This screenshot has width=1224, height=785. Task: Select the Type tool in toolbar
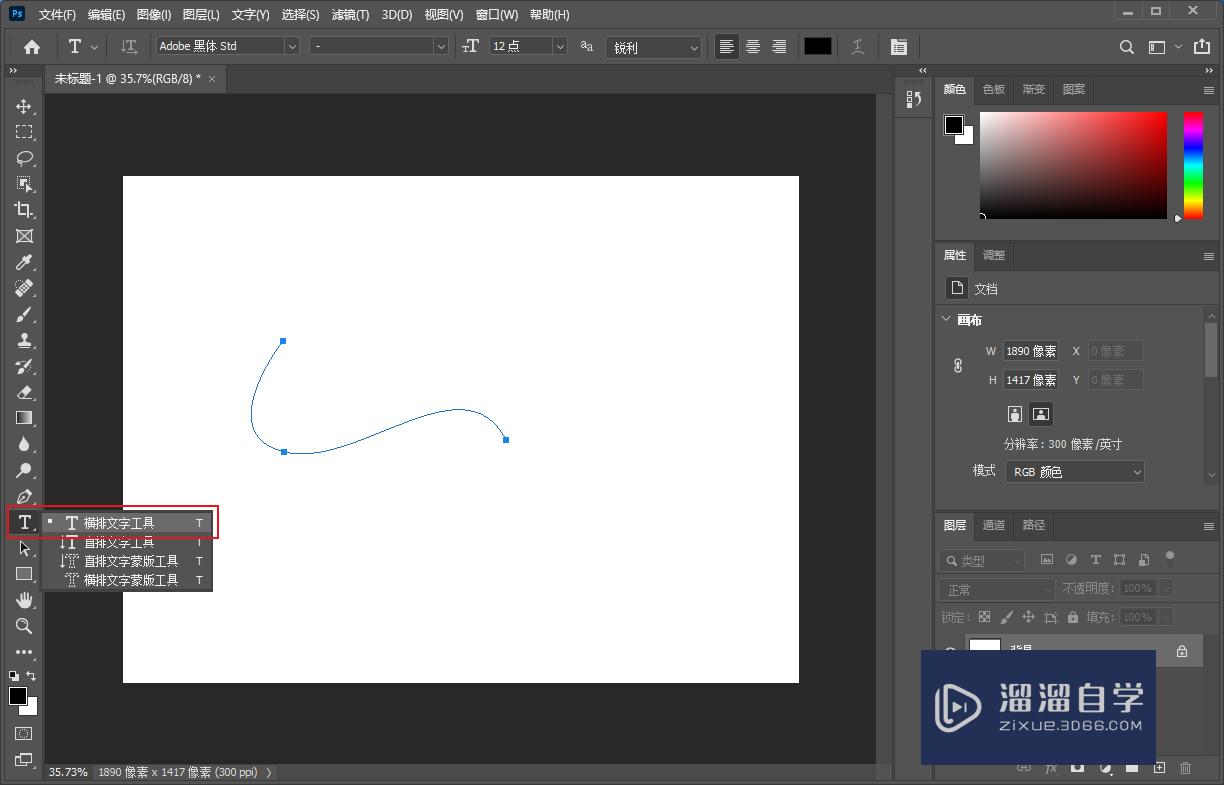point(24,522)
